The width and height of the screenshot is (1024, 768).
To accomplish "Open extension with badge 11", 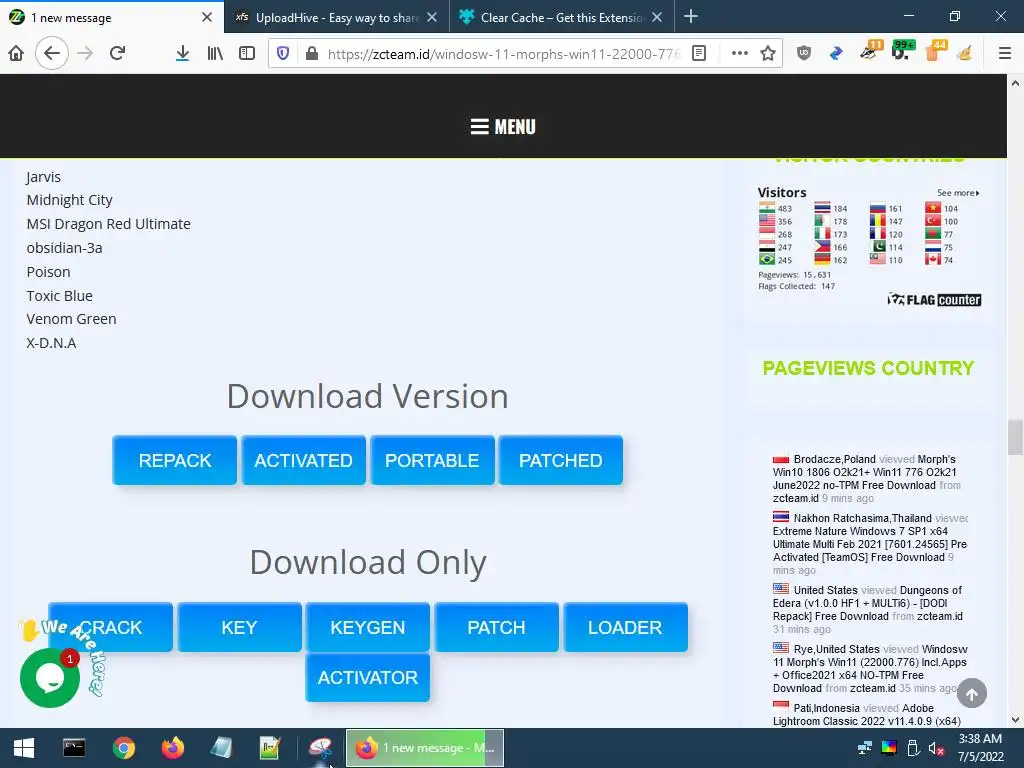I will 871,52.
